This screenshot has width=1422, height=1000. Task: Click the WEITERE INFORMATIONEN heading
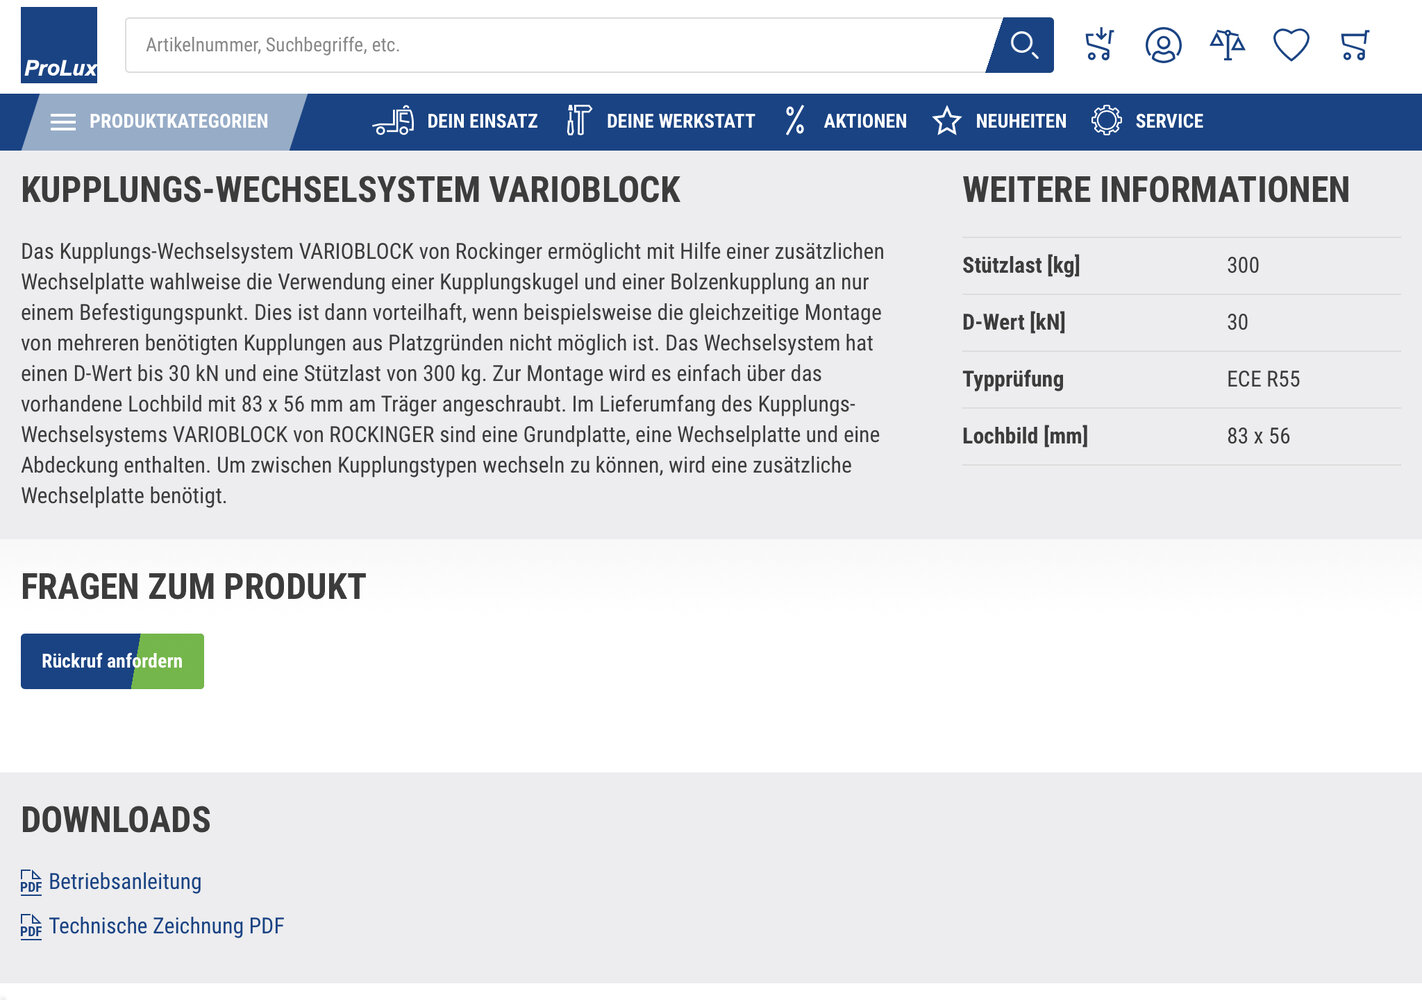tap(1156, 190)
